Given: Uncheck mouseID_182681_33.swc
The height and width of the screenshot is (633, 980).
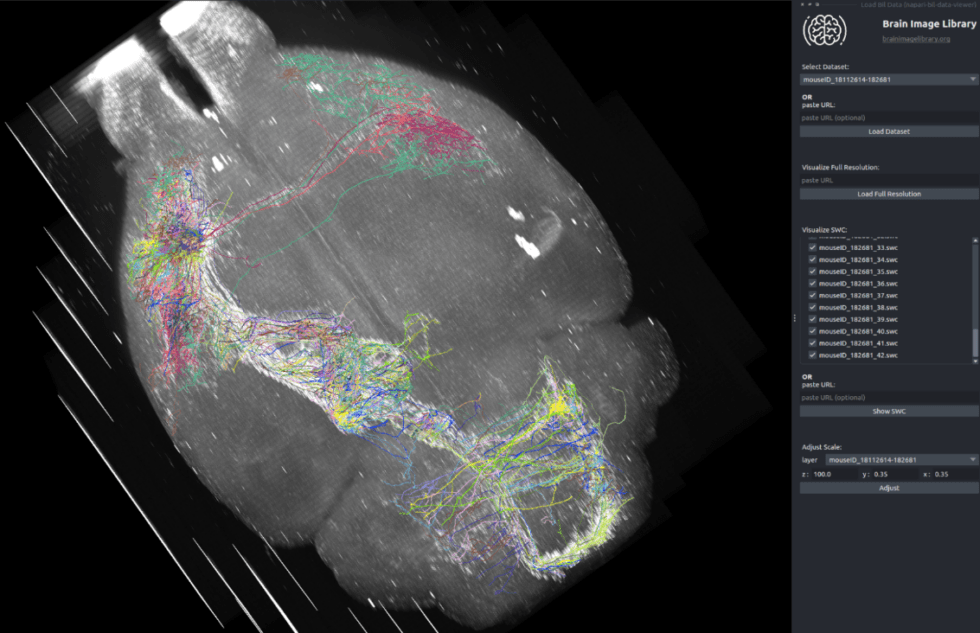Looking at the screenshot, I should 812,247.
